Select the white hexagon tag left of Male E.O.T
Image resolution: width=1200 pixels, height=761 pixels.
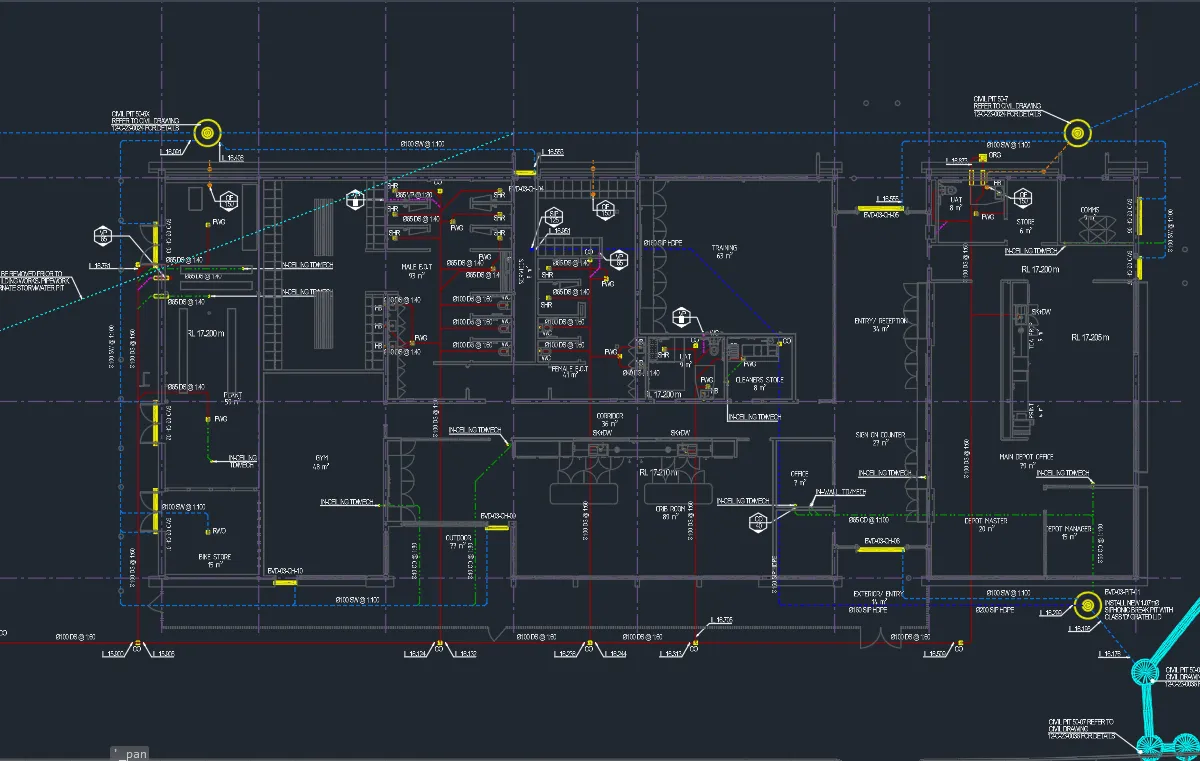tap(354, 200)
